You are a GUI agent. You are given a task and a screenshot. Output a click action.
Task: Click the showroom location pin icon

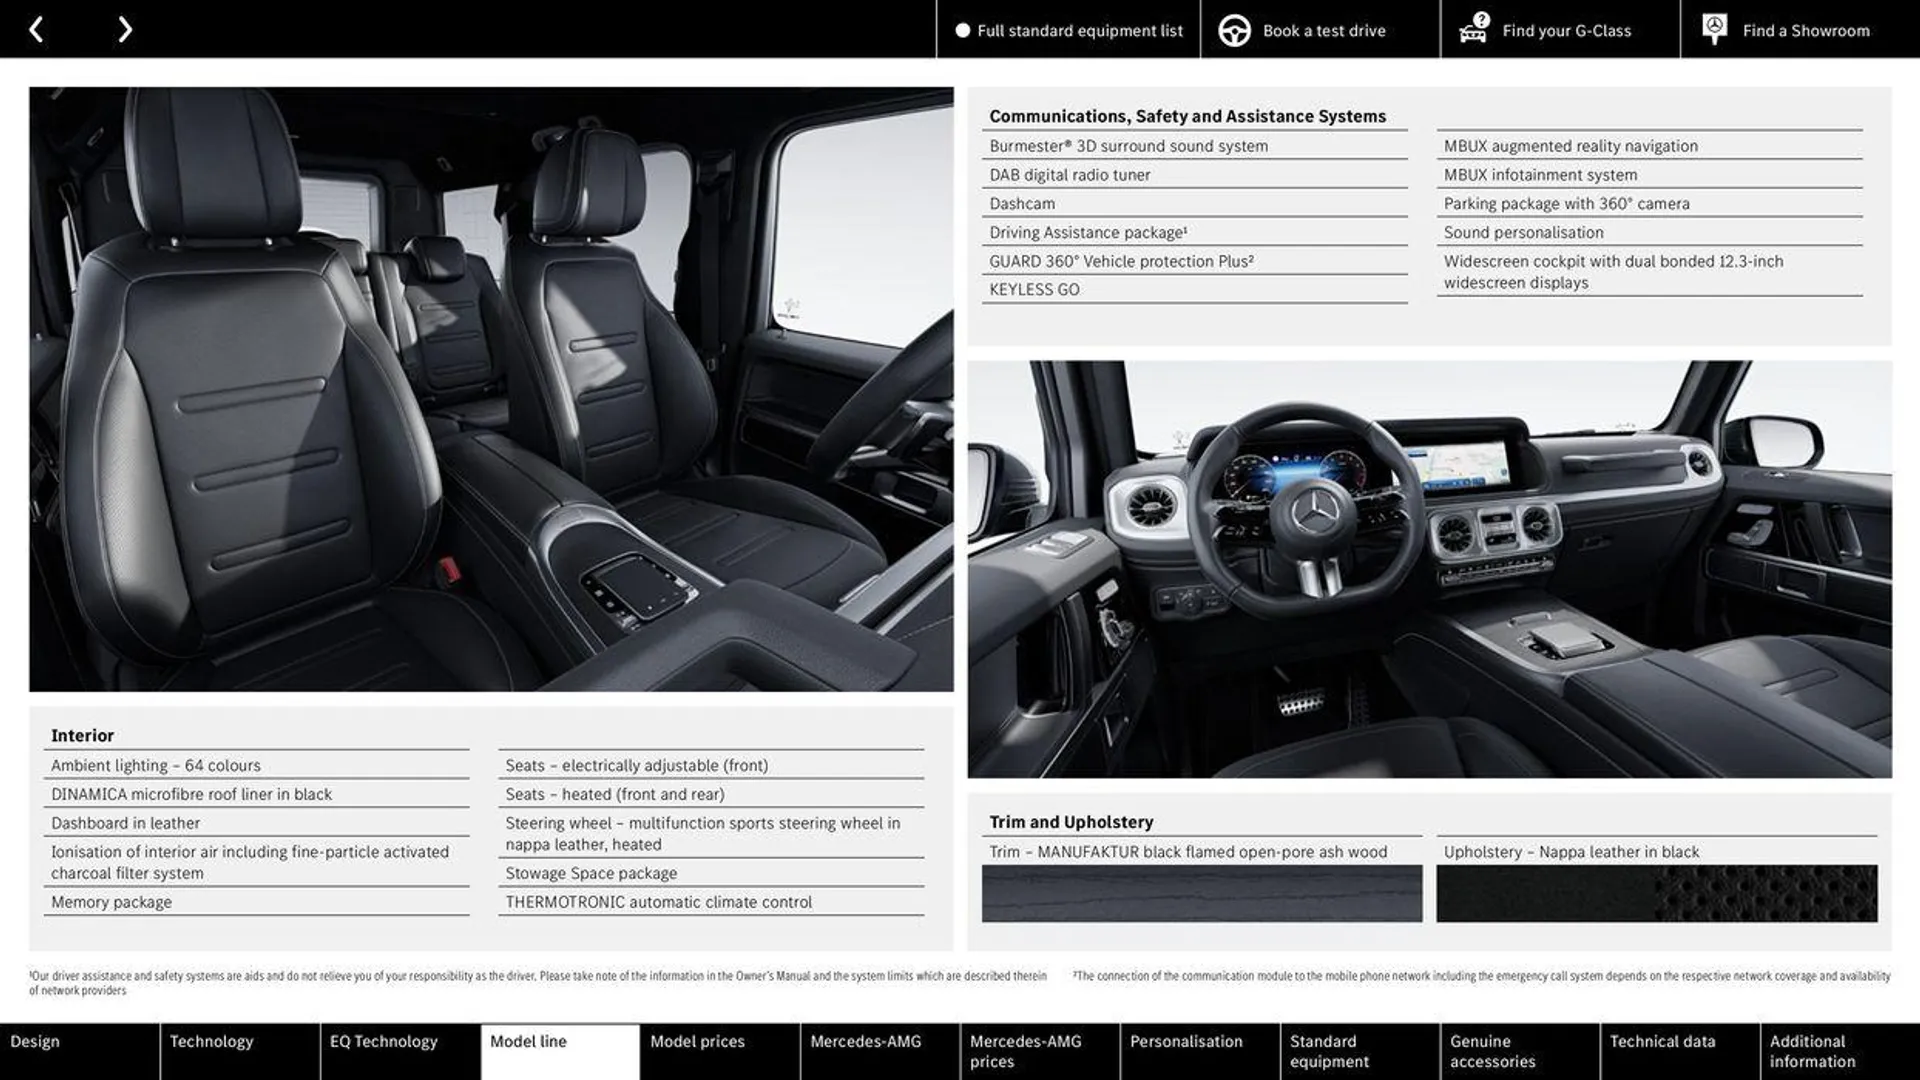tap(1714, 29)
